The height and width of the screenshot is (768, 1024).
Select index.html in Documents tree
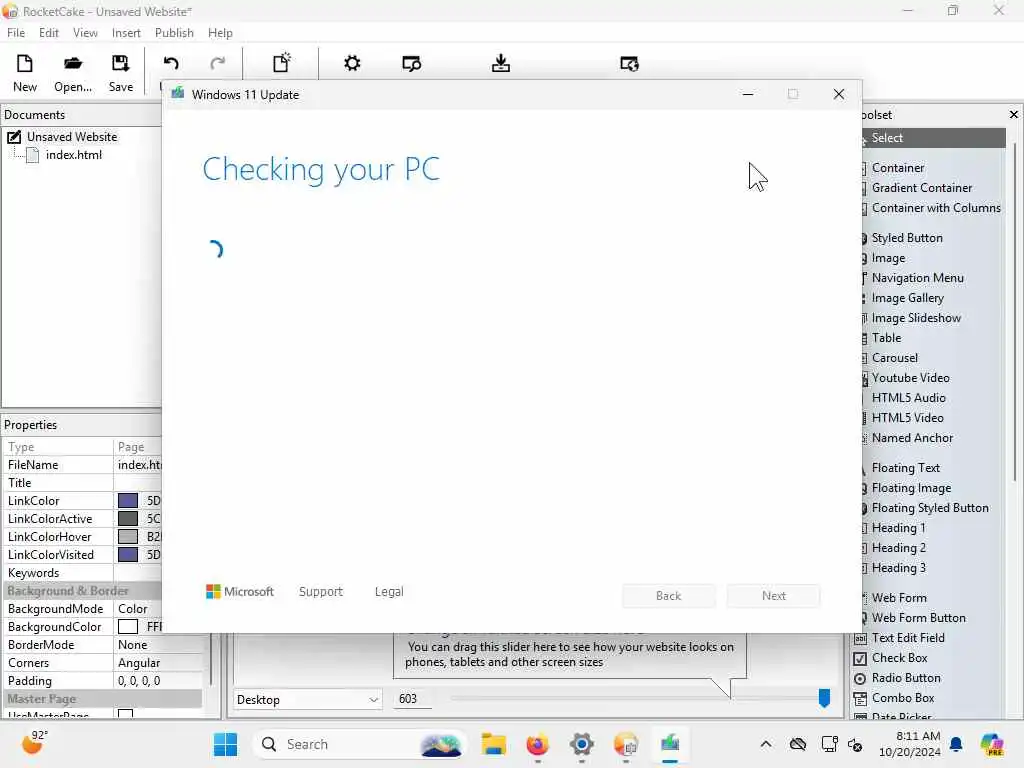click(73, 155)
